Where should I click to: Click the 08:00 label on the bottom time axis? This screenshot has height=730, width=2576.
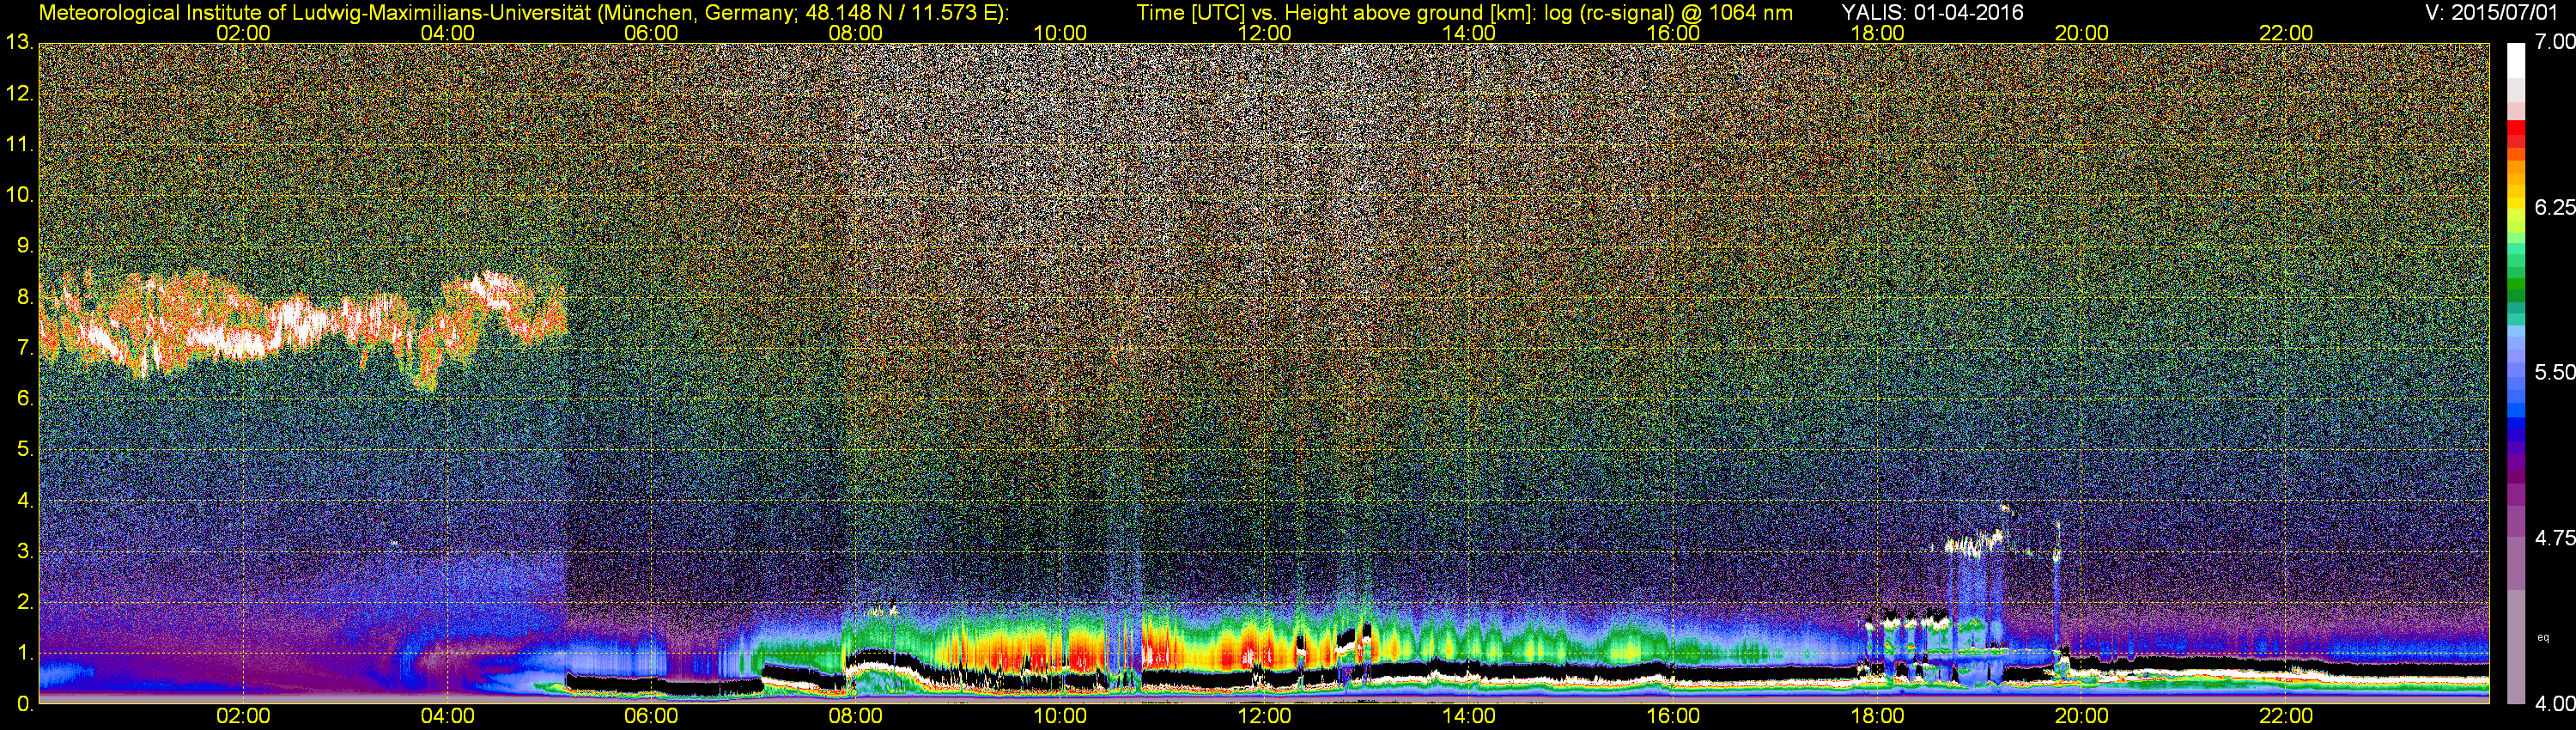click(855, 716)
